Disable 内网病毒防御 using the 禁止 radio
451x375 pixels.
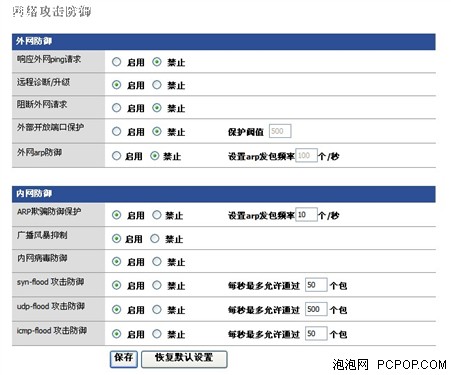pyautogui.click(x=157, y=262)
